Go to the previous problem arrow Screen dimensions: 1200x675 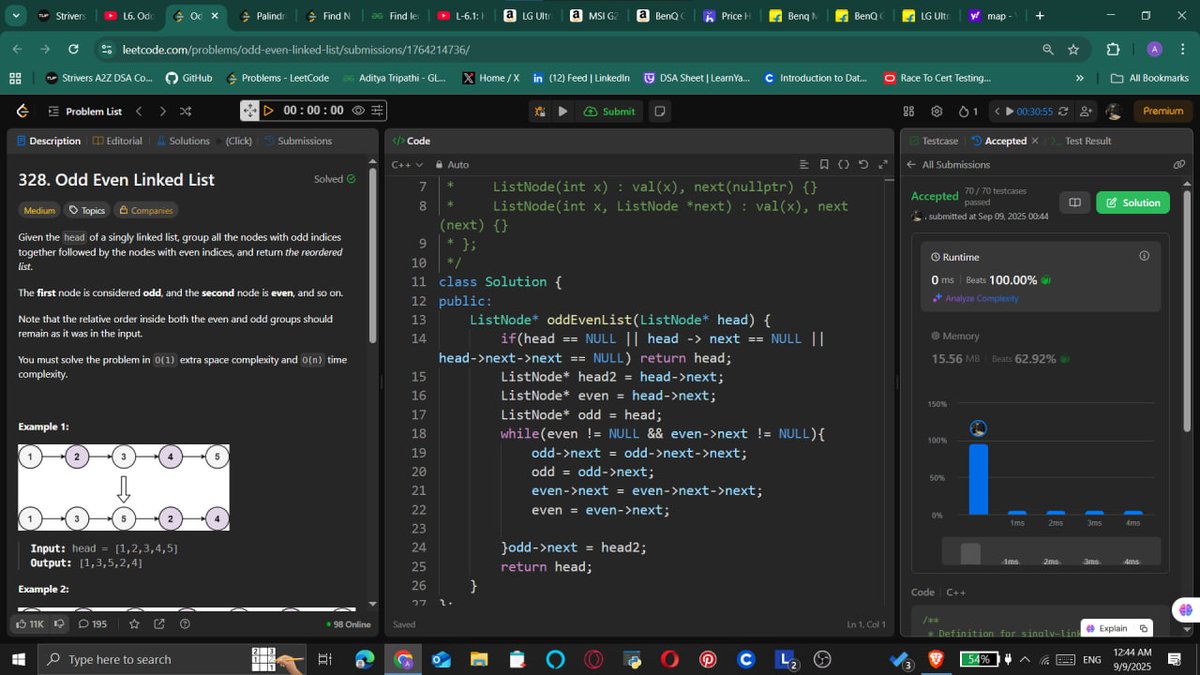139,111
